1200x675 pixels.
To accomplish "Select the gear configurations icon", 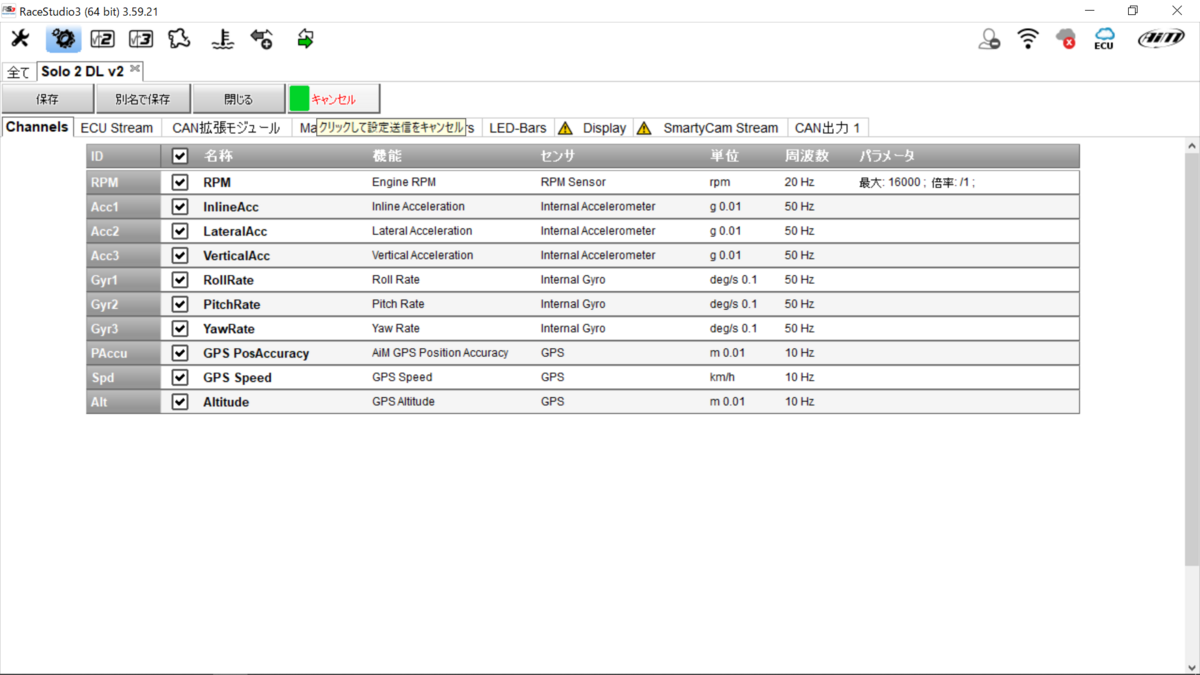I will tap(63, 39).
